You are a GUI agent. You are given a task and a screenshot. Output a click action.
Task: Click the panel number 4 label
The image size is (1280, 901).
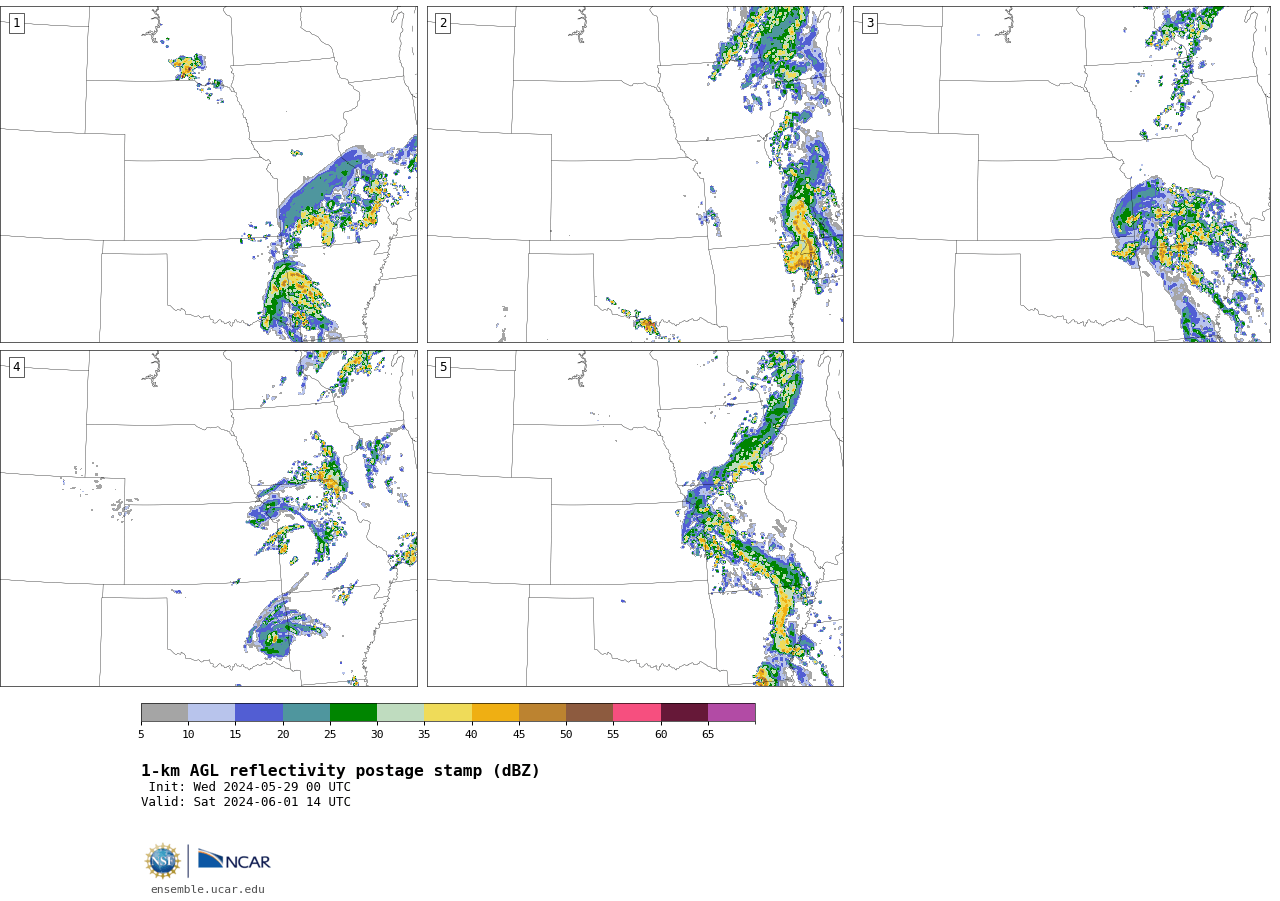[16, 367]
